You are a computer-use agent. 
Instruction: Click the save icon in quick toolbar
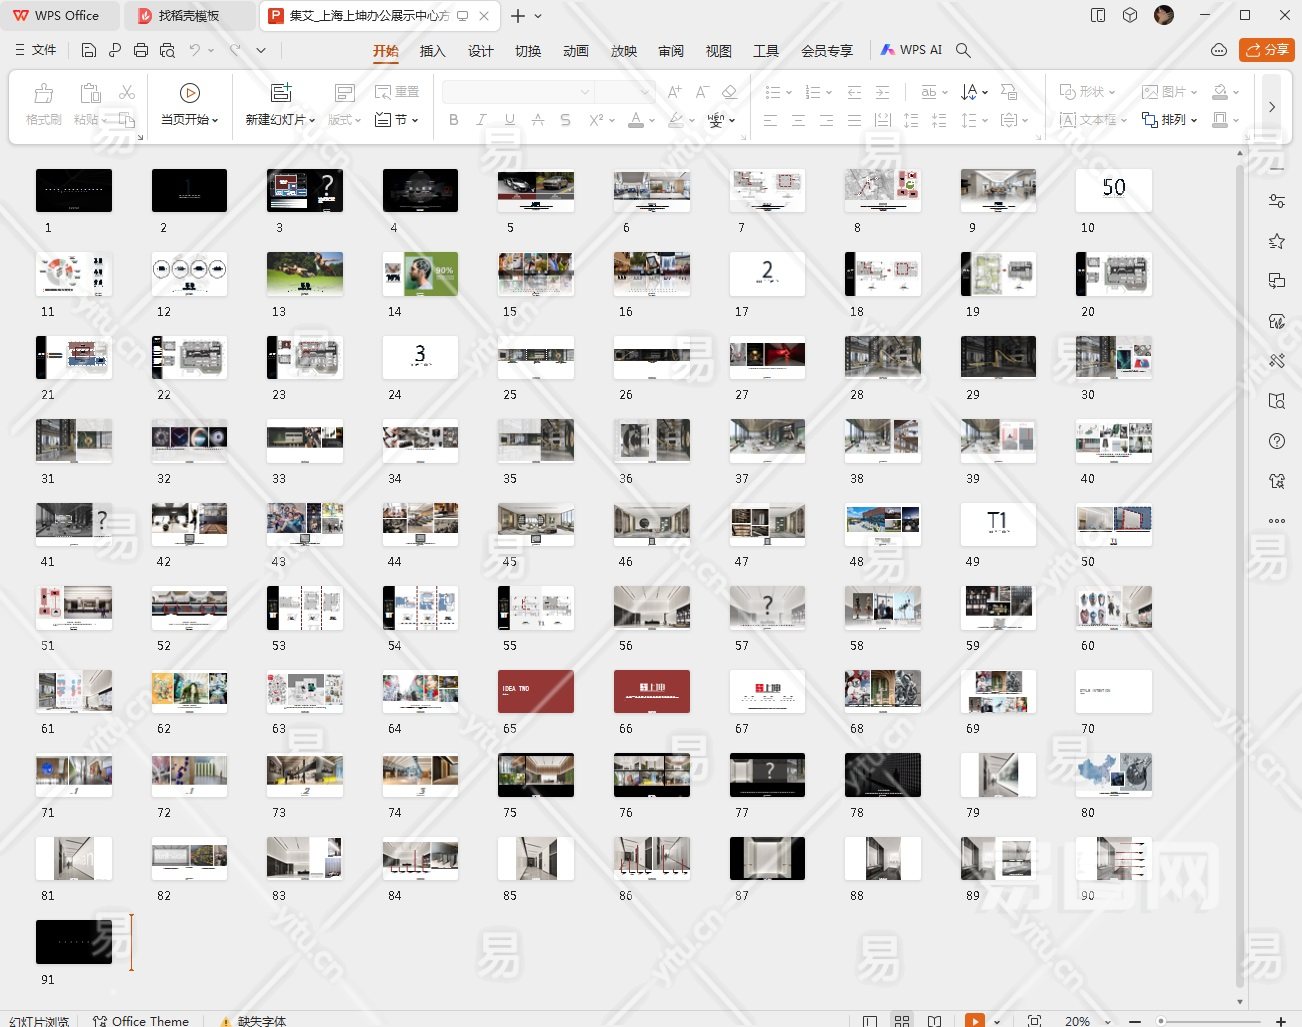pyautogui.click(x=89, y=50)
